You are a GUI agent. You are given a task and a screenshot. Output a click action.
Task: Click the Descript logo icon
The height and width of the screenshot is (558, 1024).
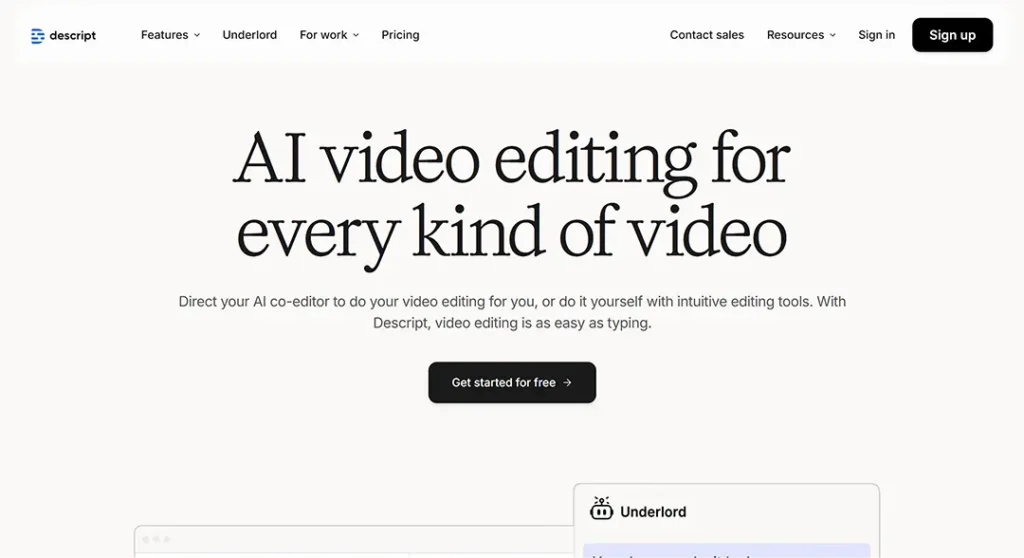(x=37, y=35)
